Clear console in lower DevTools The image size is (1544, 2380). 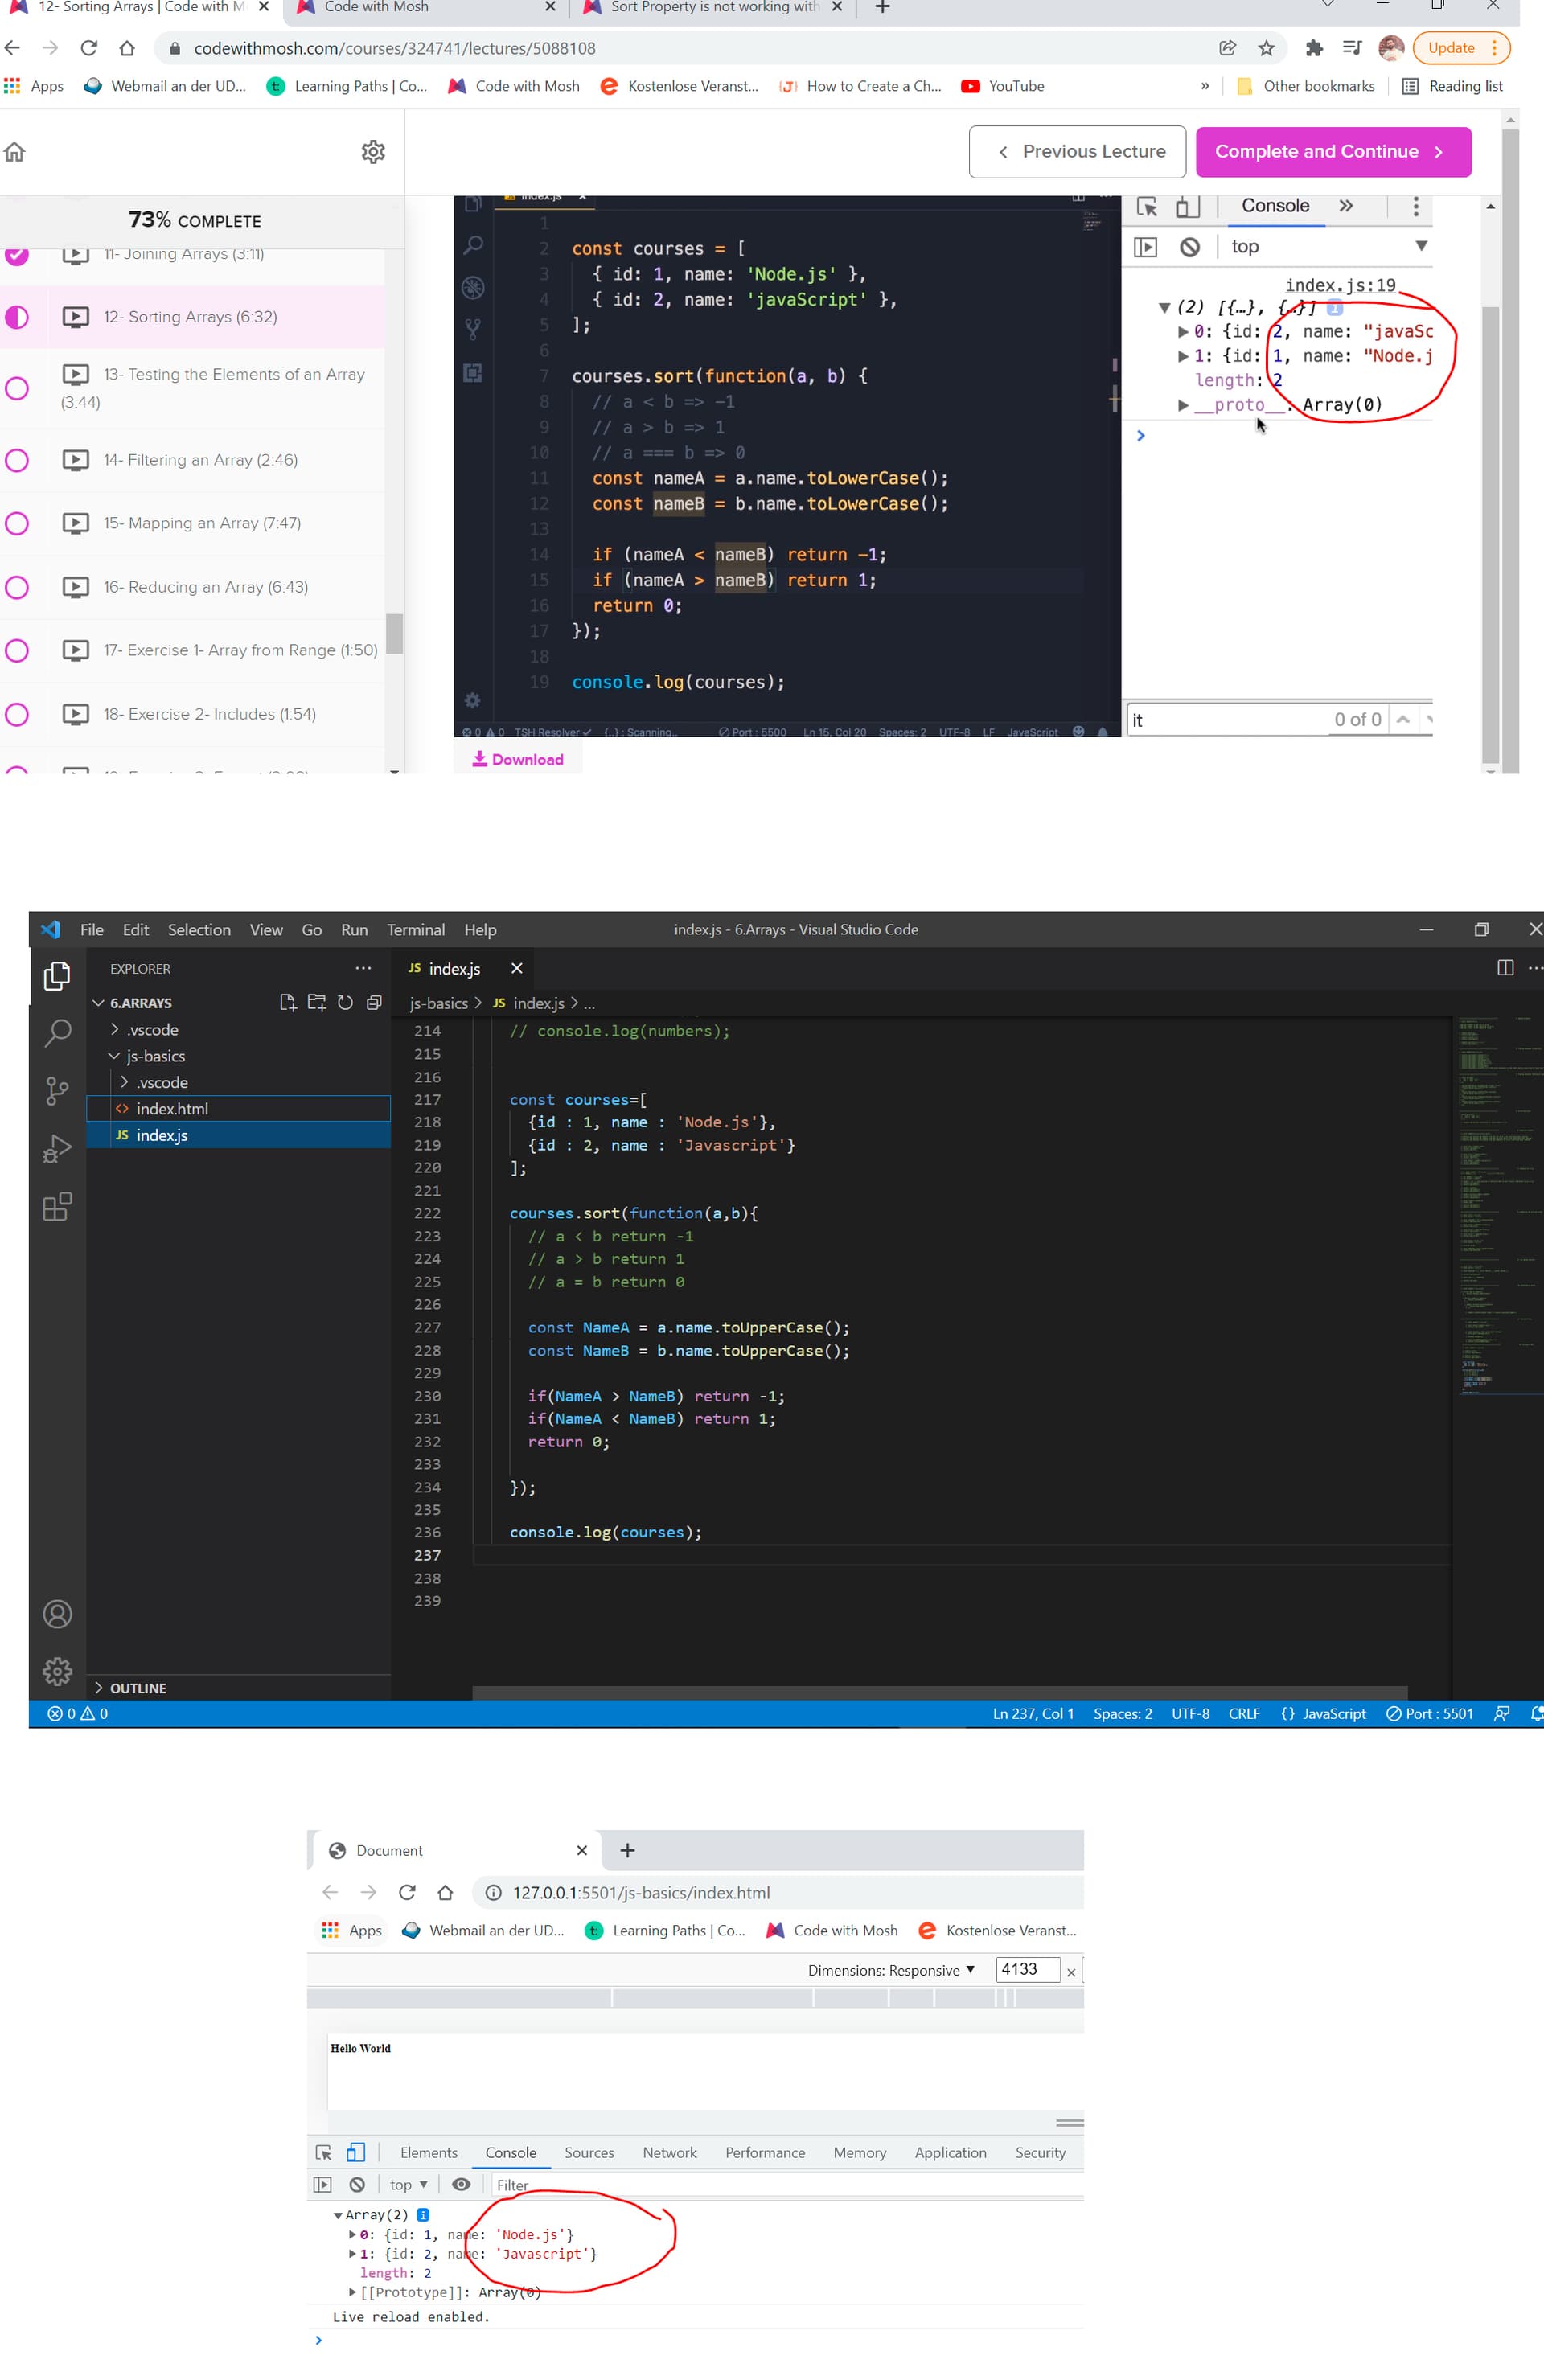point(357,2184)
